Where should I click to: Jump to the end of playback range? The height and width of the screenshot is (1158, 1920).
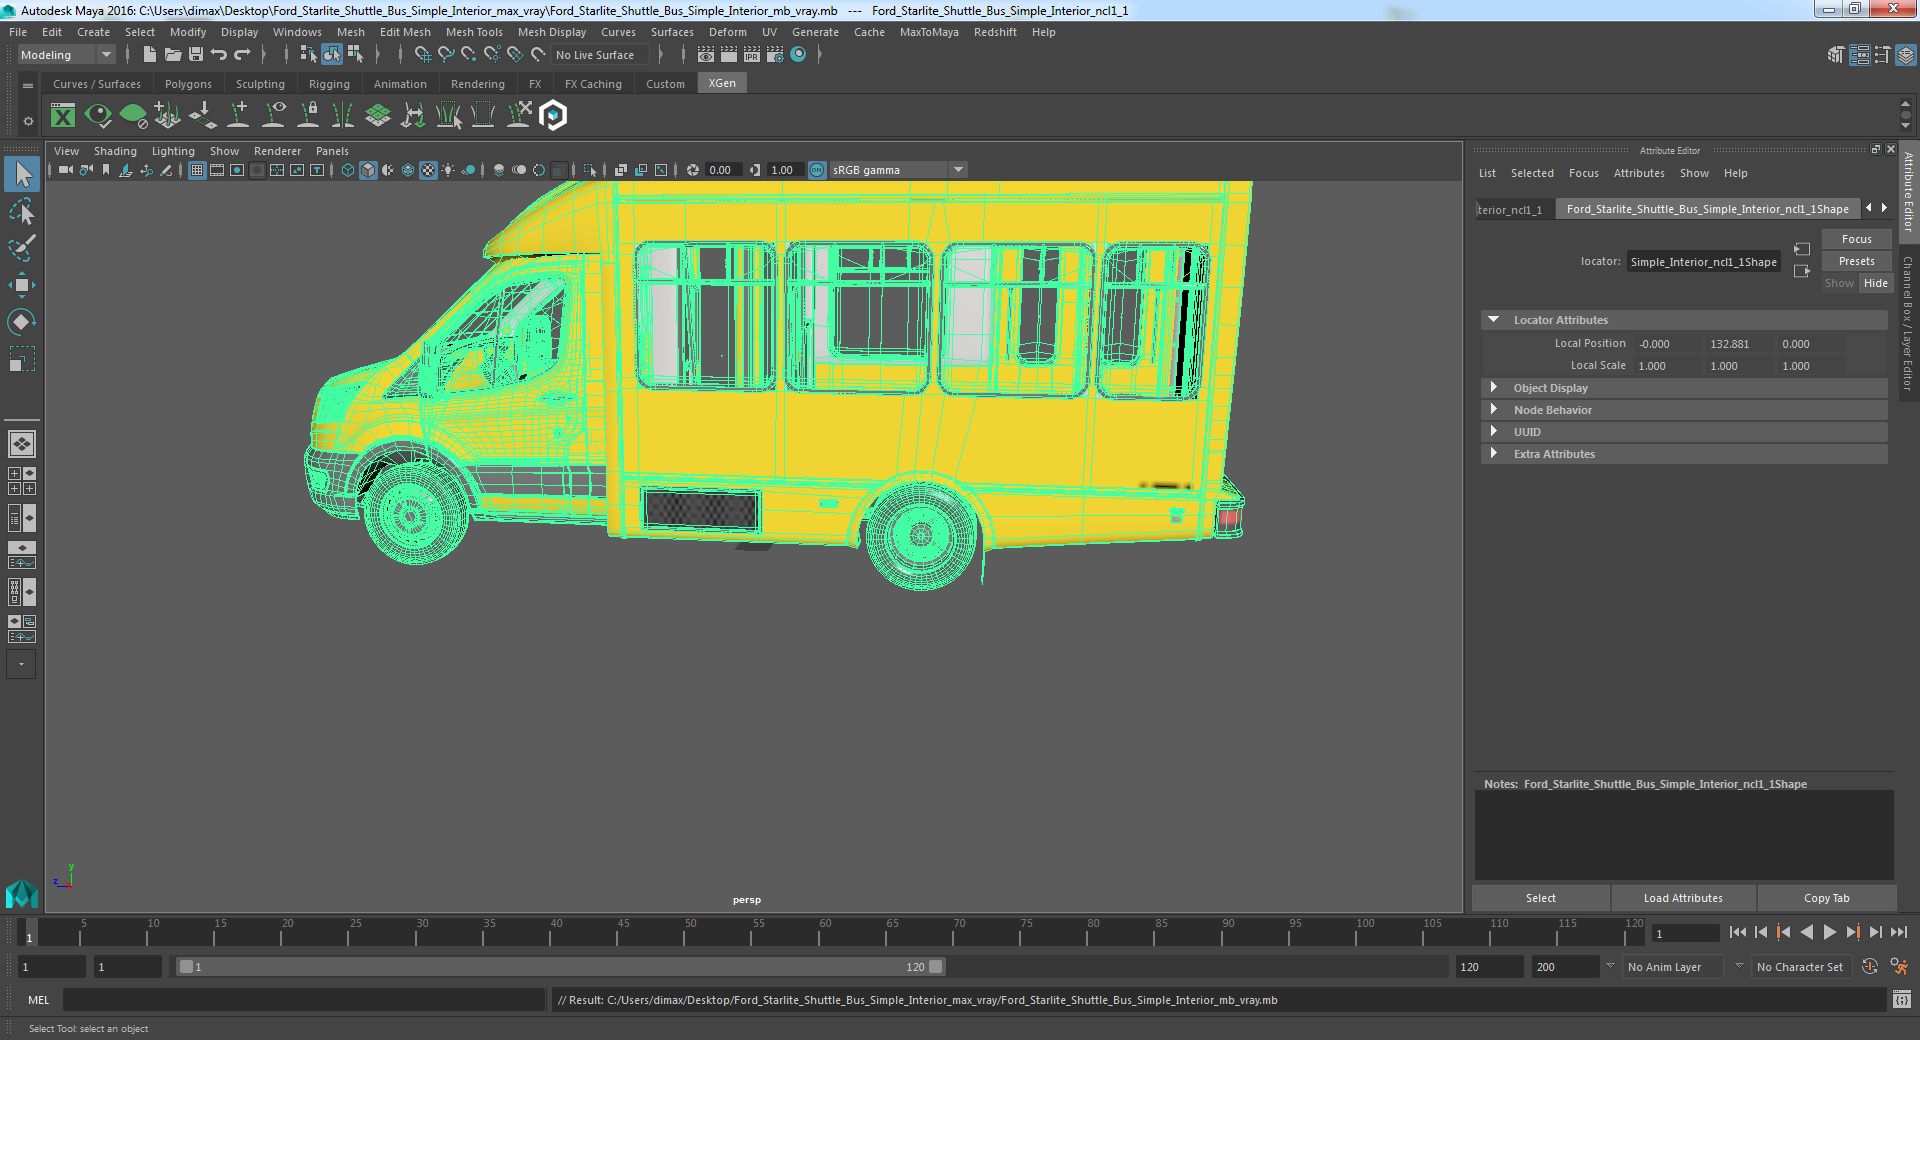tap(1898, 932)
